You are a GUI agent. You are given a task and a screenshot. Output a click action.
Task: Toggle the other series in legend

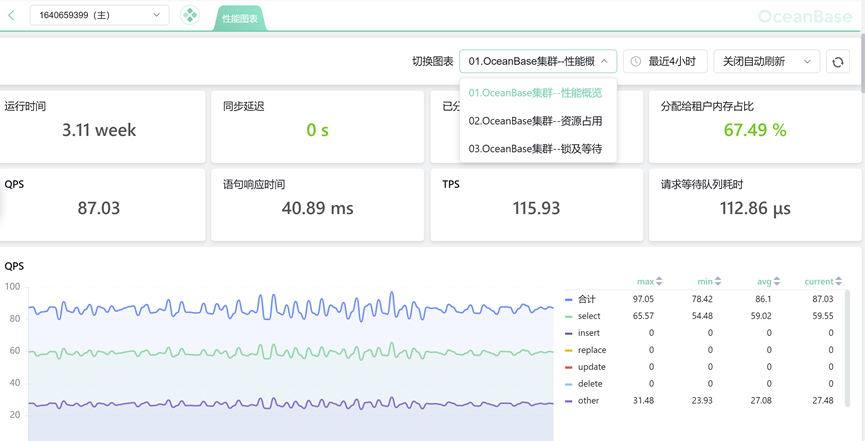[x=582, y=401]
